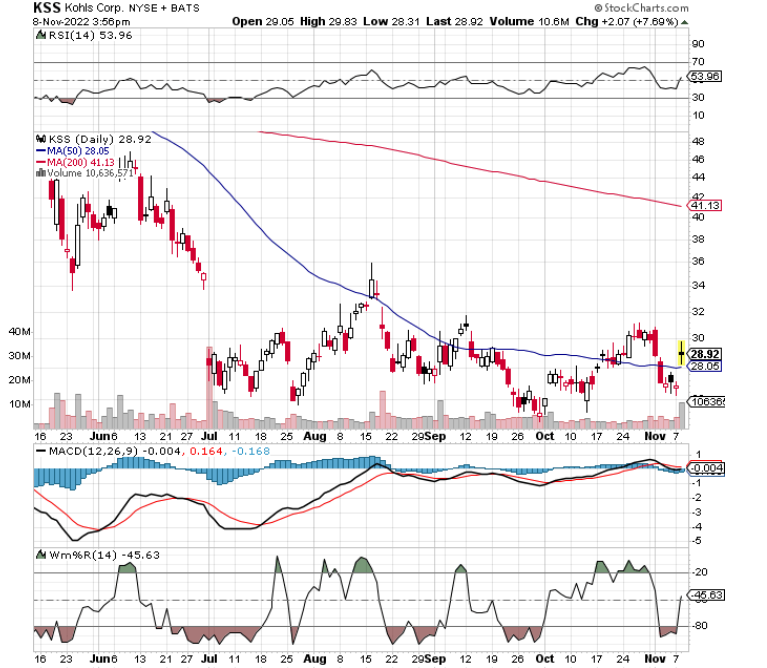Click 'Nov' on bottom Wm%R date axis

(x=654, y=659)
